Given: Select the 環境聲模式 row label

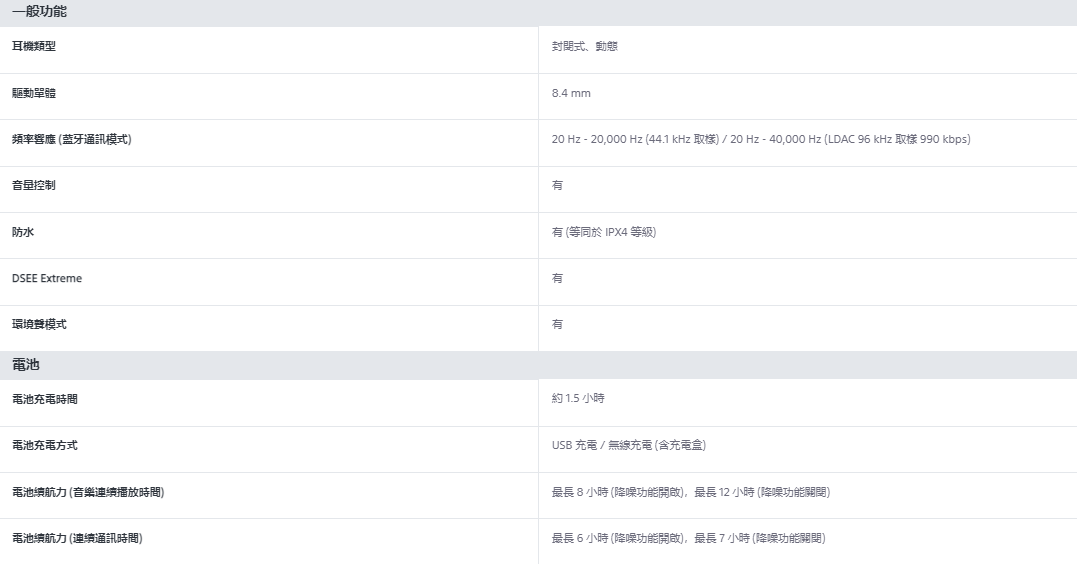Looking at the screenshot, I should tap(39, 325).
